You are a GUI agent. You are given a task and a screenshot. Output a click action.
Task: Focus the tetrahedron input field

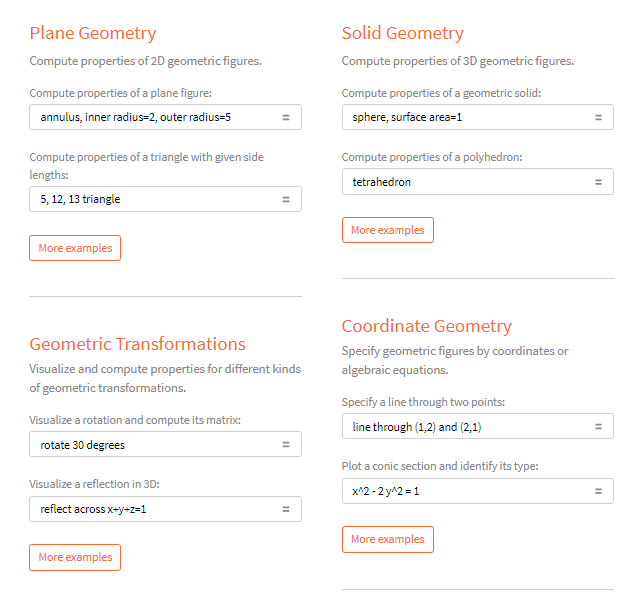tap(478, 182)
